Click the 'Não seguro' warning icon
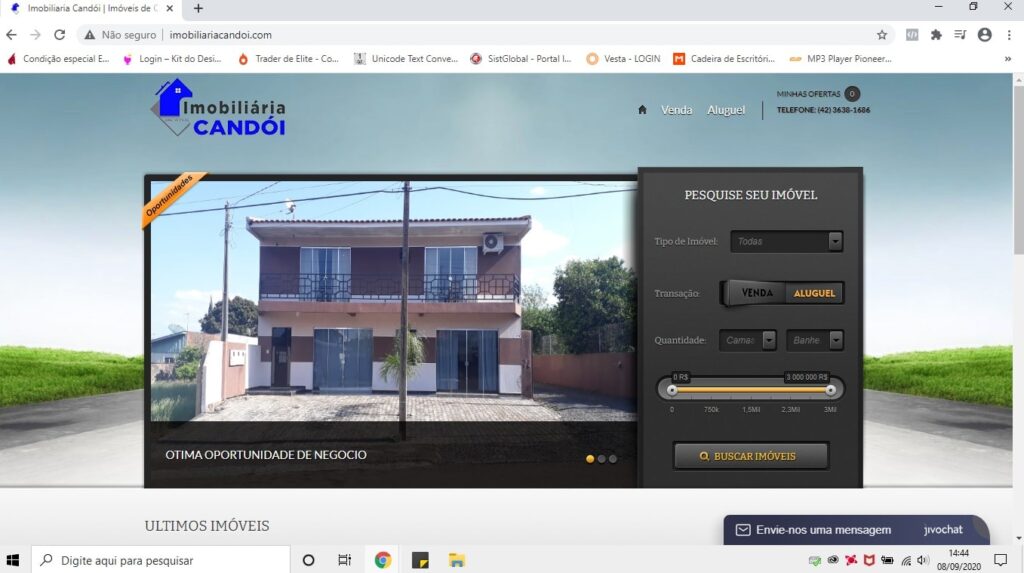1024x573 pixels. coord(89,35)
